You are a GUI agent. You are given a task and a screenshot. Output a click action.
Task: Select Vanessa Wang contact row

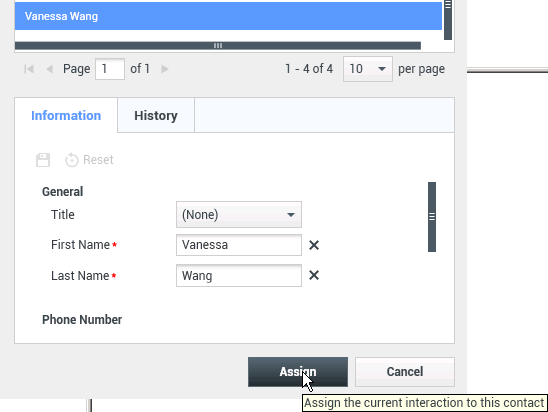[x=228, y=16]
